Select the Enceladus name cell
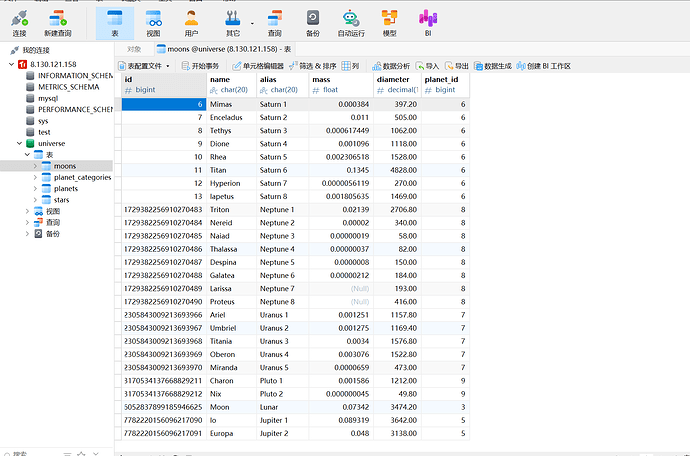This screenshot has height=456, width=690. tap(231, 118)
